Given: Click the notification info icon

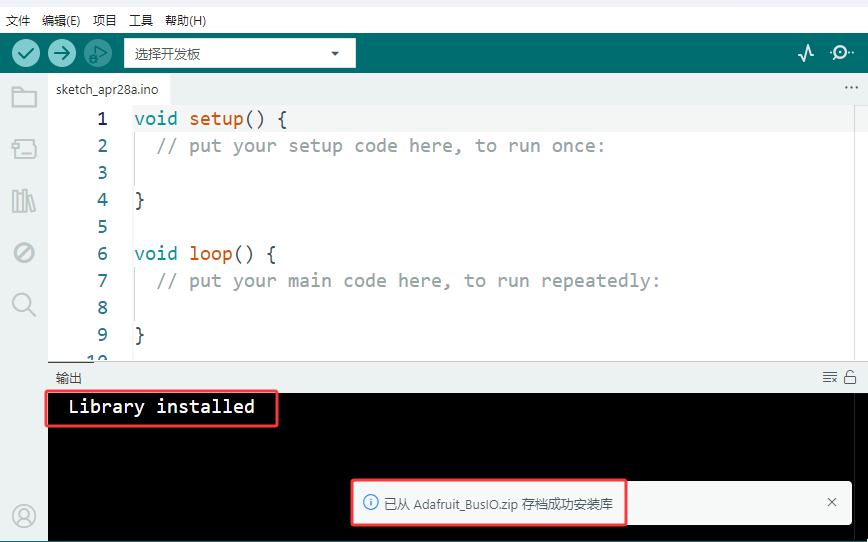Looking at the screenshot, I should (x=370, y=502).
